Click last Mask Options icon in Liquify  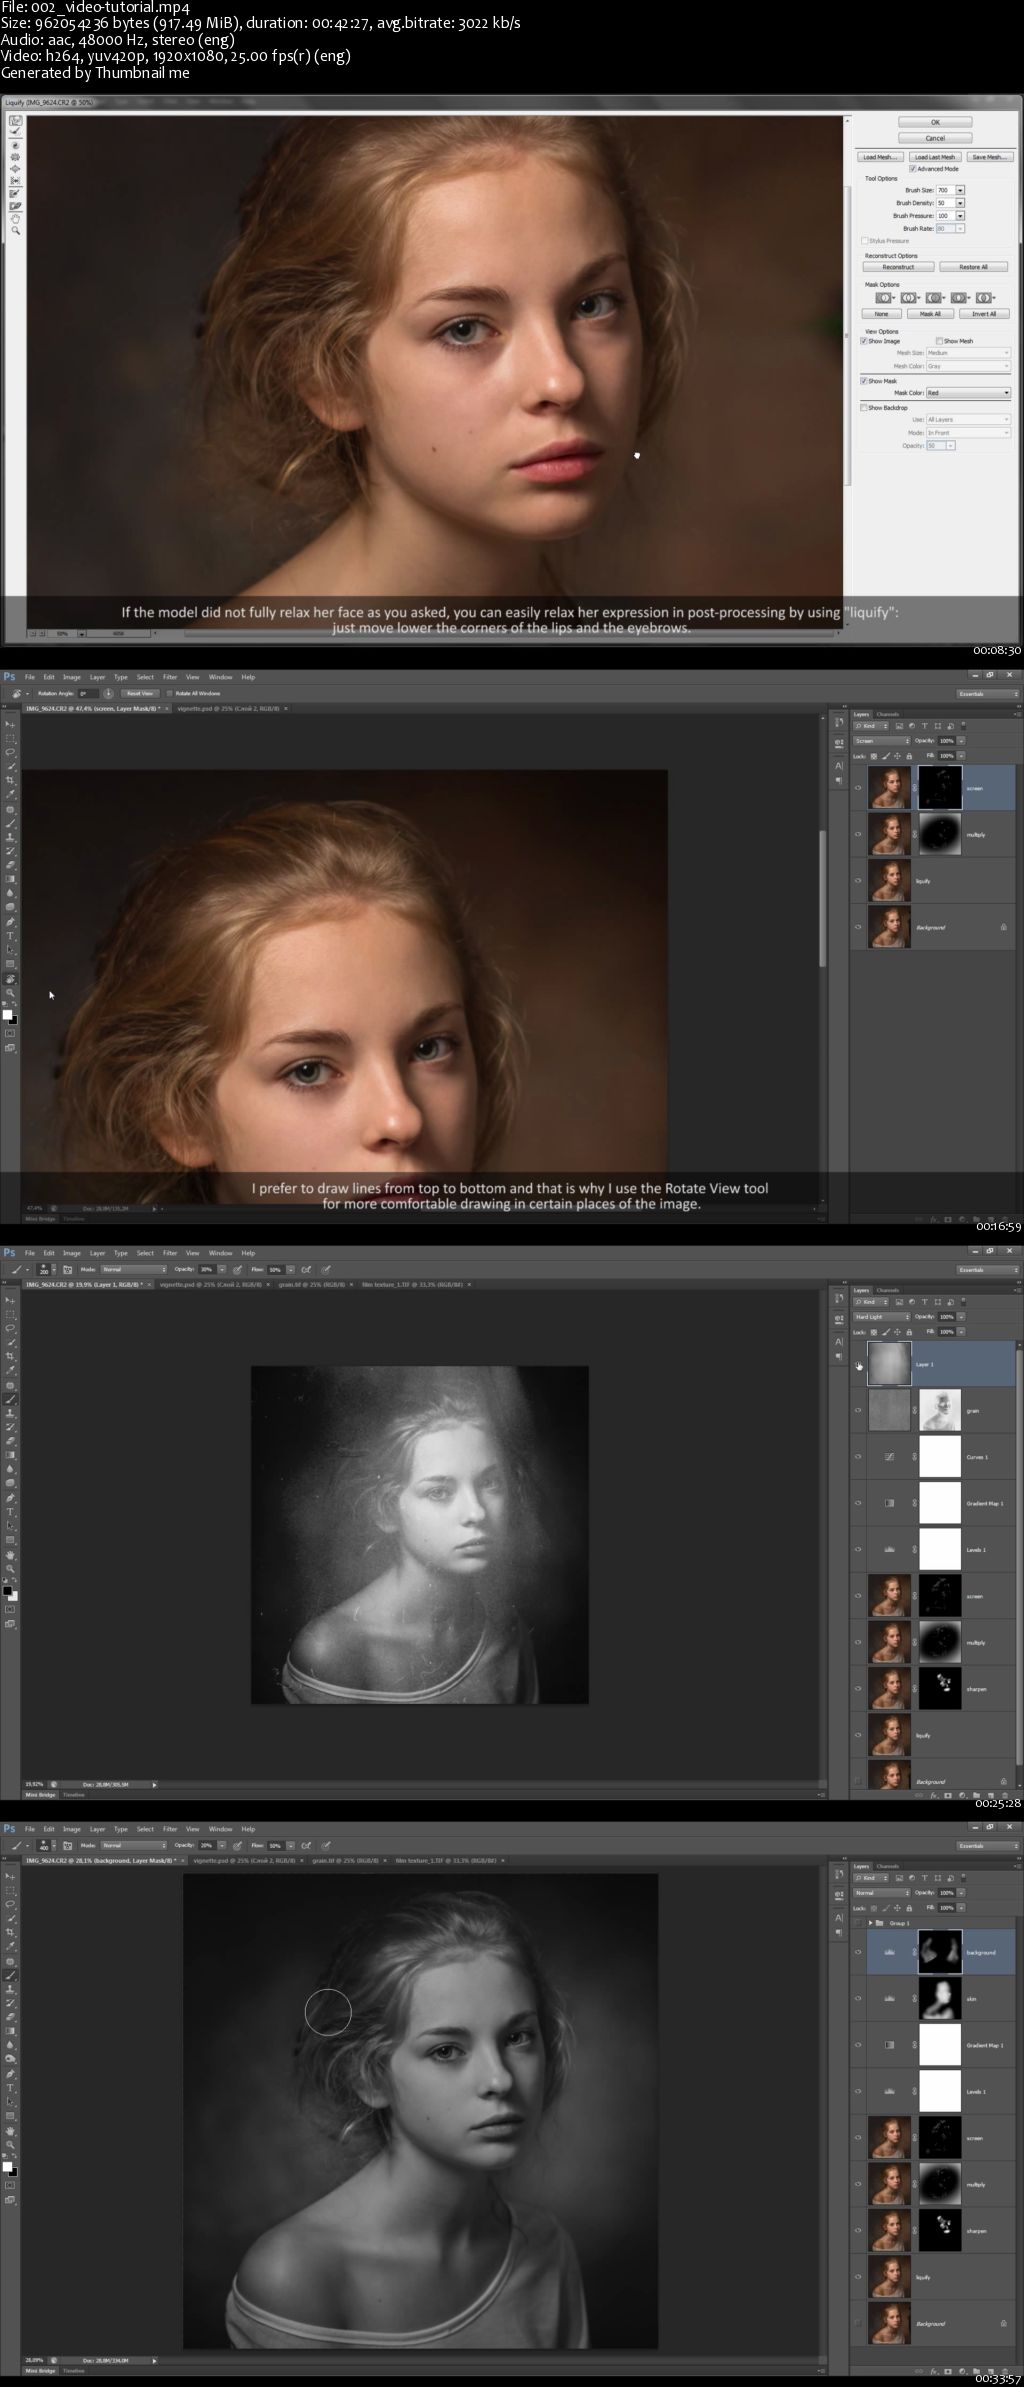click(x=984, y=298)
